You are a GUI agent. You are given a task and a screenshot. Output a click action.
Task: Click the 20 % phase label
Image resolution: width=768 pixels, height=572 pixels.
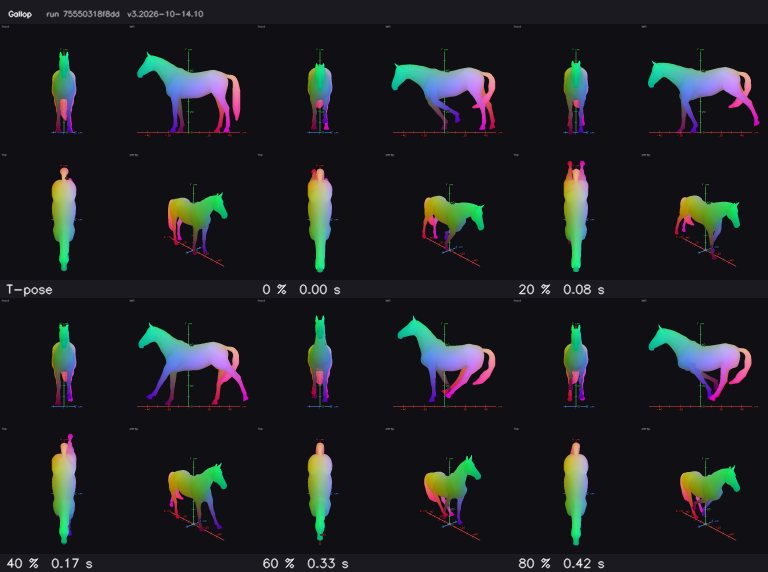[534, 289]
